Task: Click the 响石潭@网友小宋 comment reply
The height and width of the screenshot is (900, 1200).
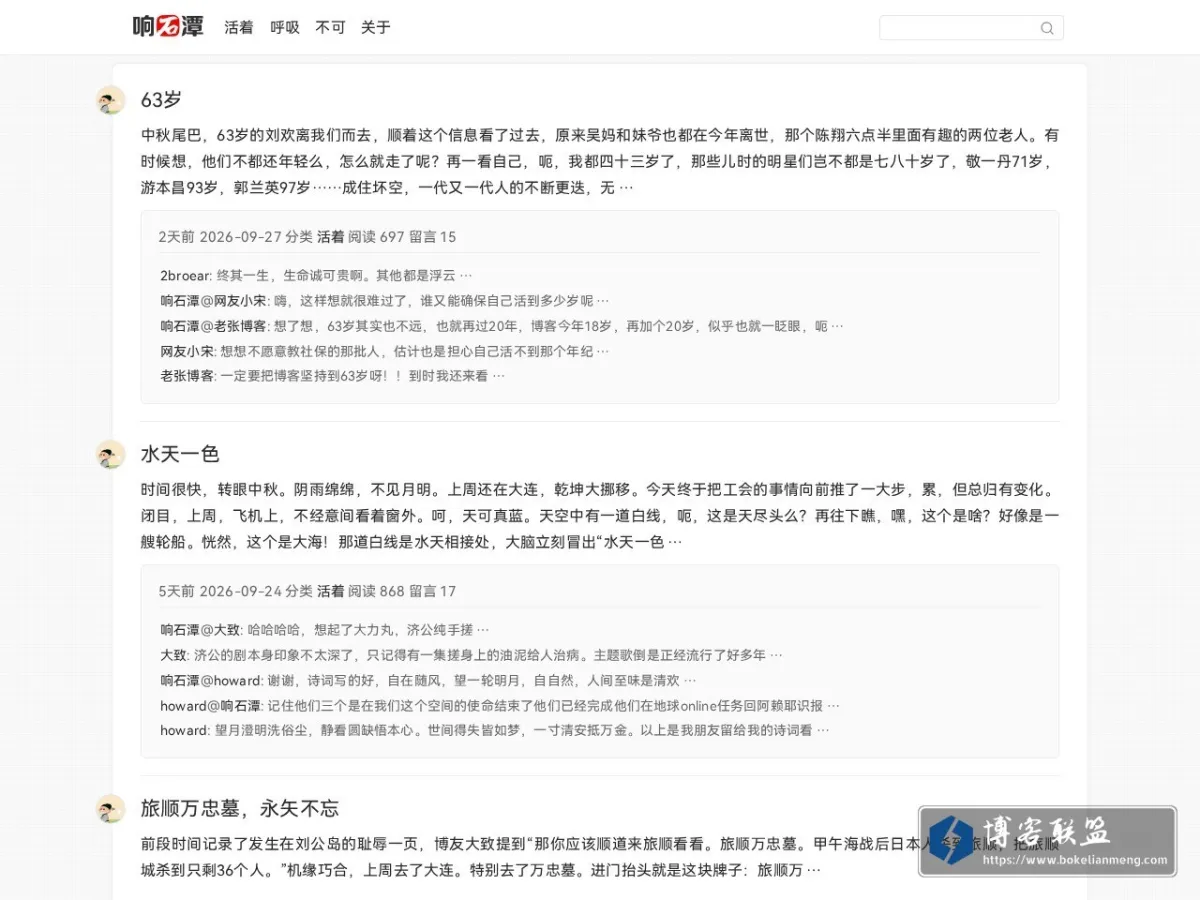Action: click(x=385, y=300)
